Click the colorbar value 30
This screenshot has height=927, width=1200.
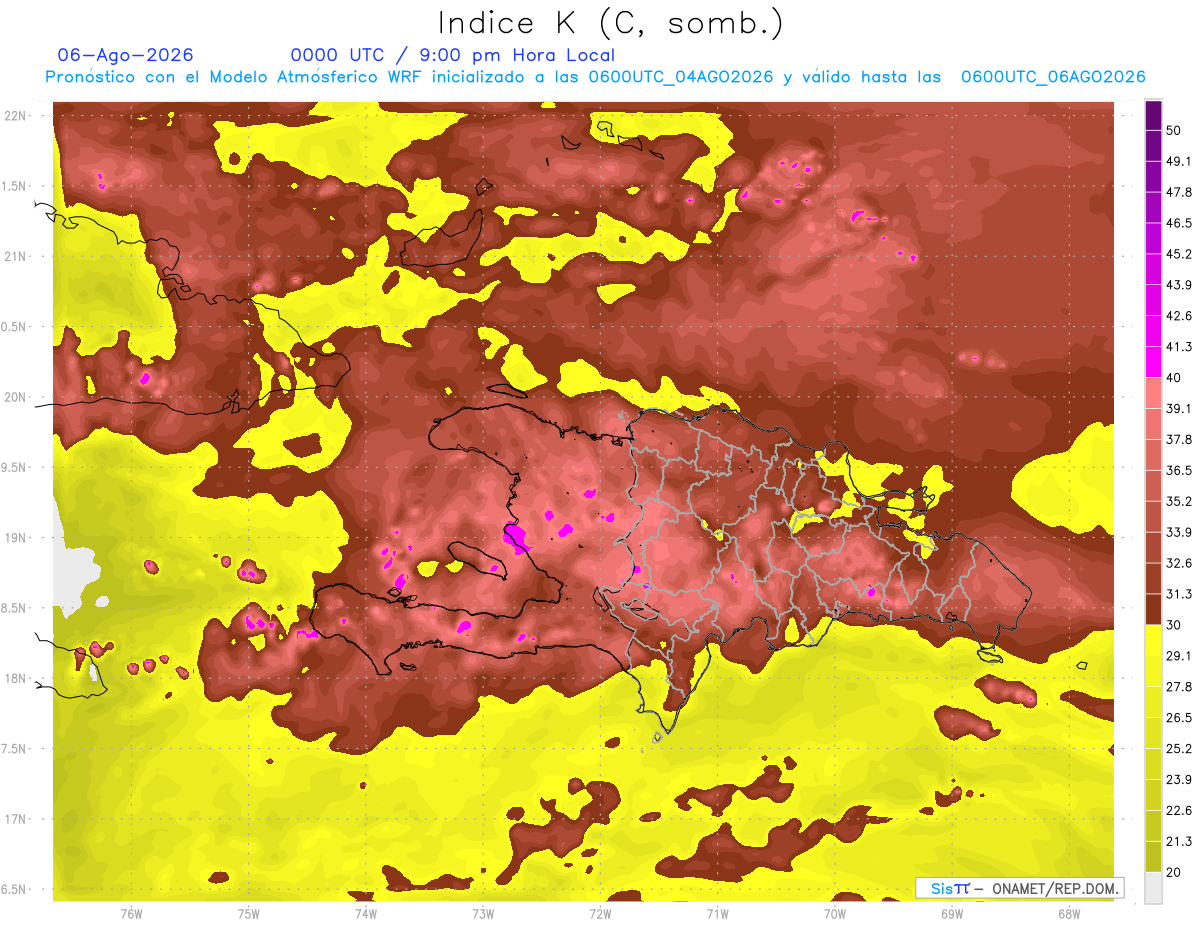coord(1173,625)
